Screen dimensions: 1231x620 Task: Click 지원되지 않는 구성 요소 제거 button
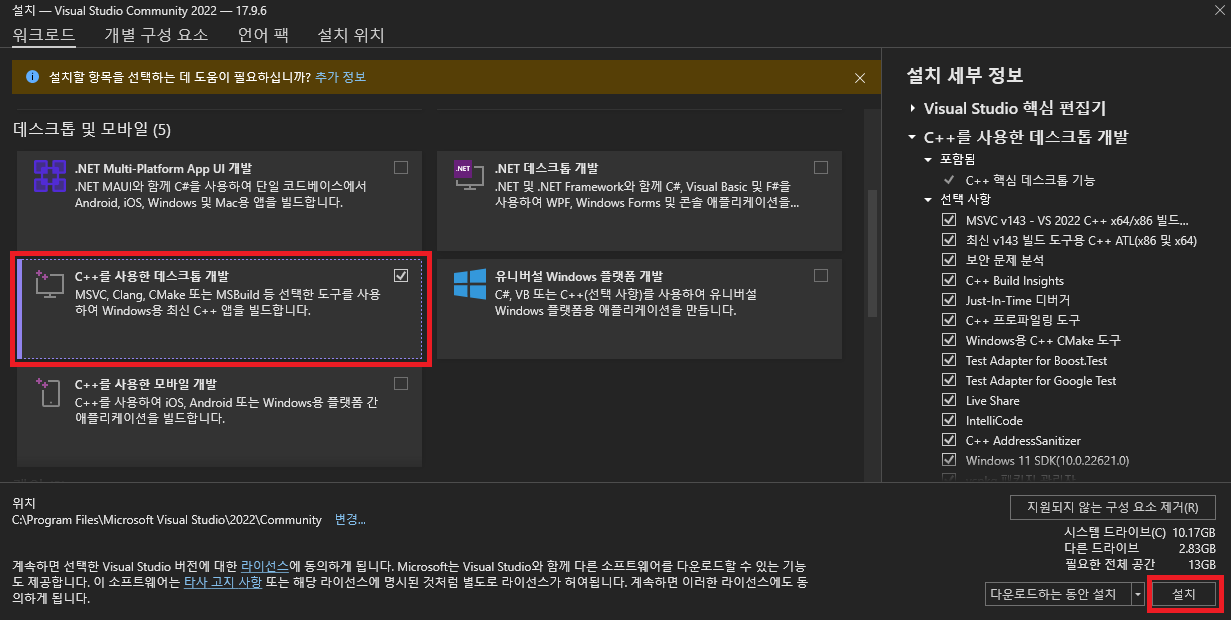[x=1113, y=506]
